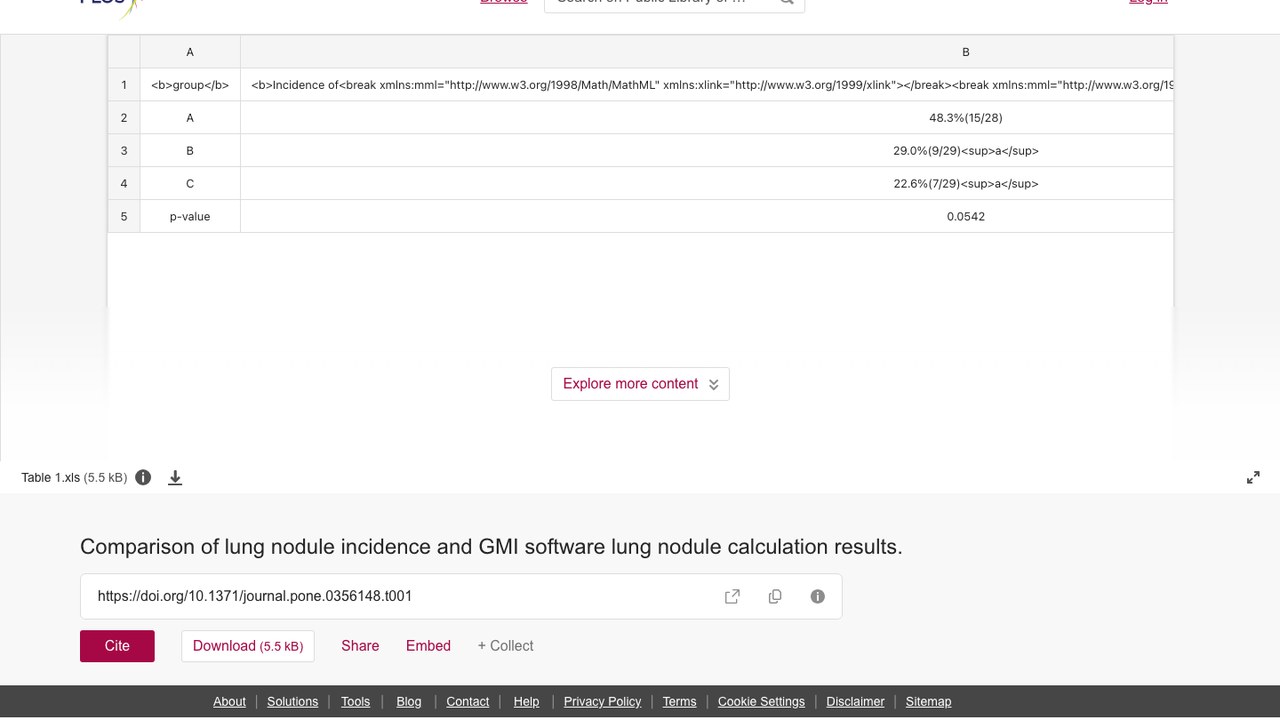Open the Share option

[360, 646]
